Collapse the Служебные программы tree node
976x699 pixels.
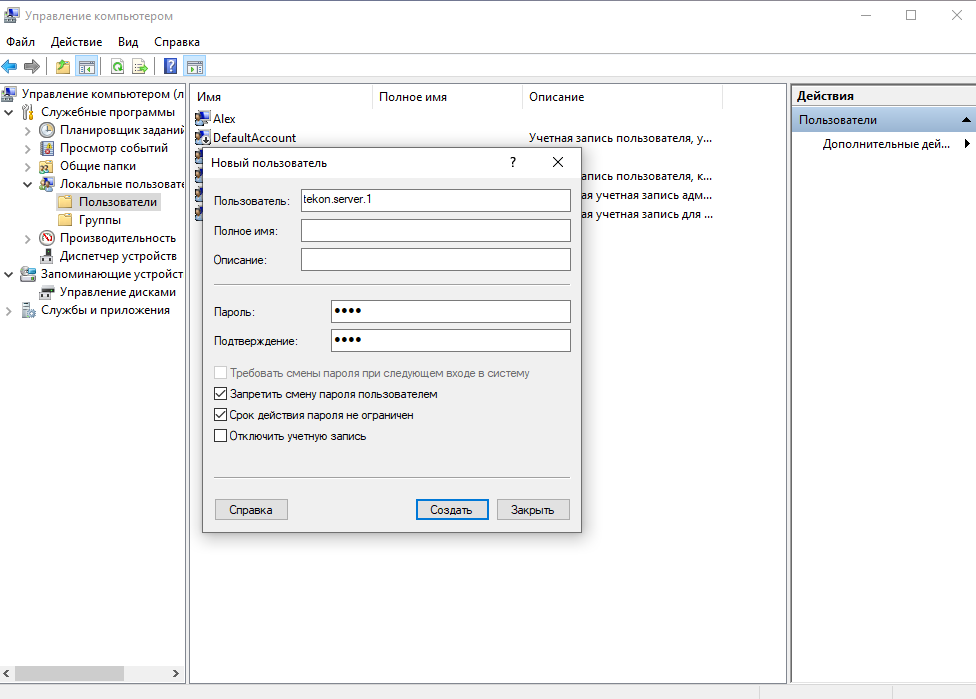(10, 112)
